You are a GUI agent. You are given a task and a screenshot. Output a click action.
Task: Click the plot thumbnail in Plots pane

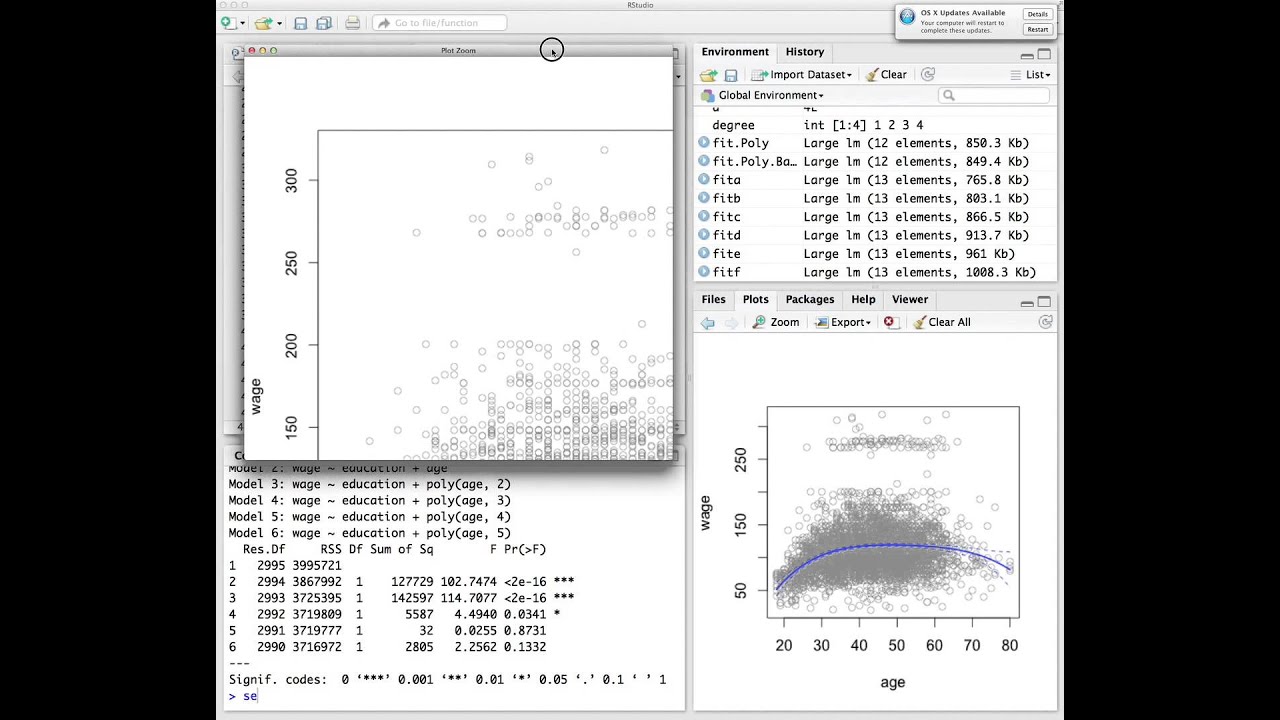coord(875,548)
